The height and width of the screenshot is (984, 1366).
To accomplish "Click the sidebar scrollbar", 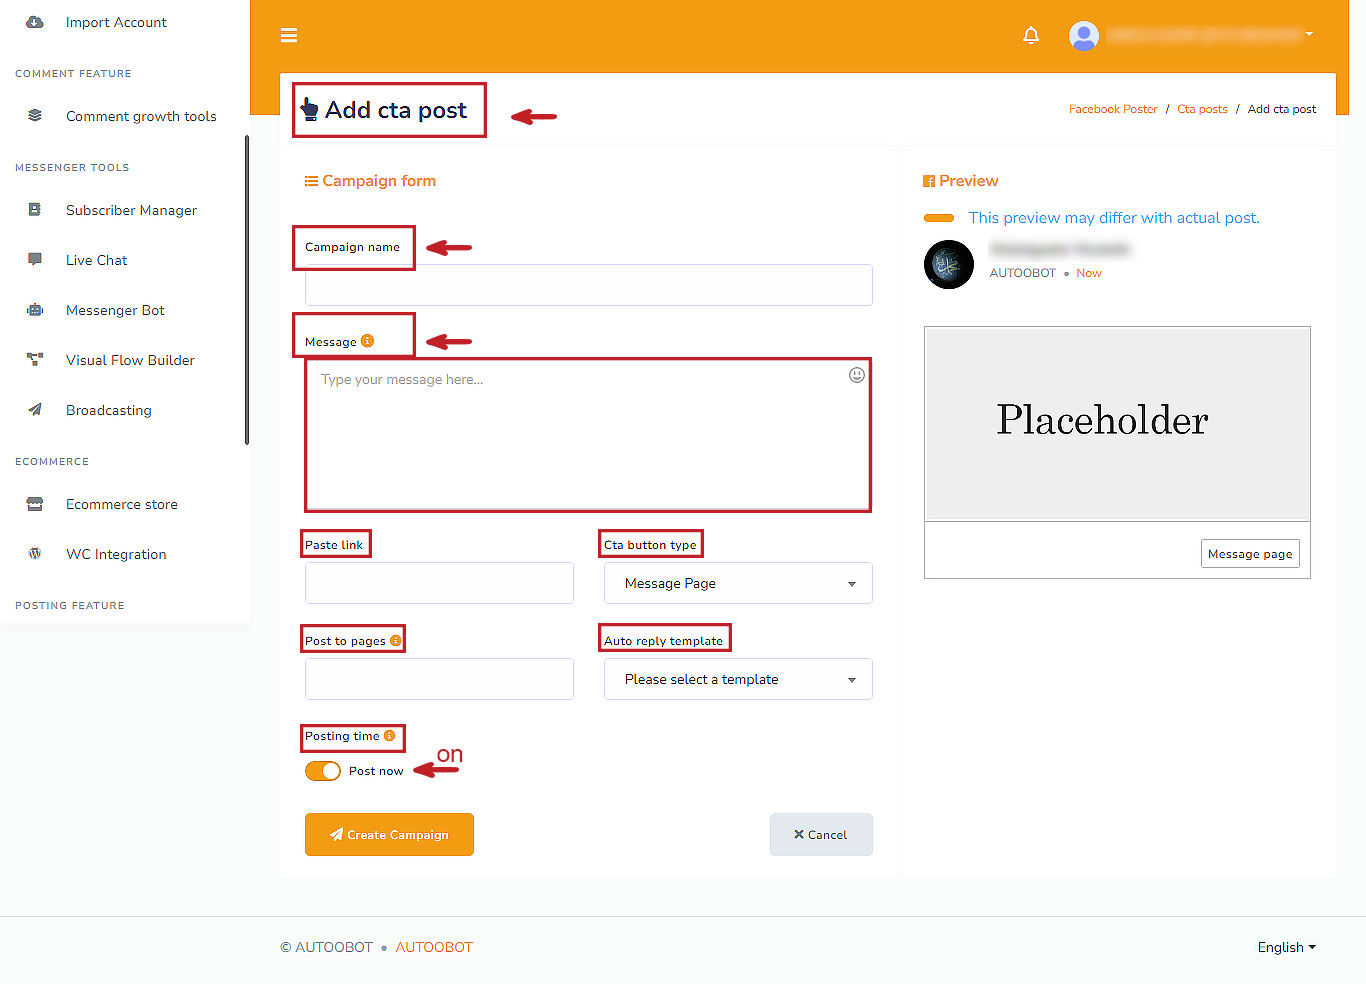I will [247, 290].
